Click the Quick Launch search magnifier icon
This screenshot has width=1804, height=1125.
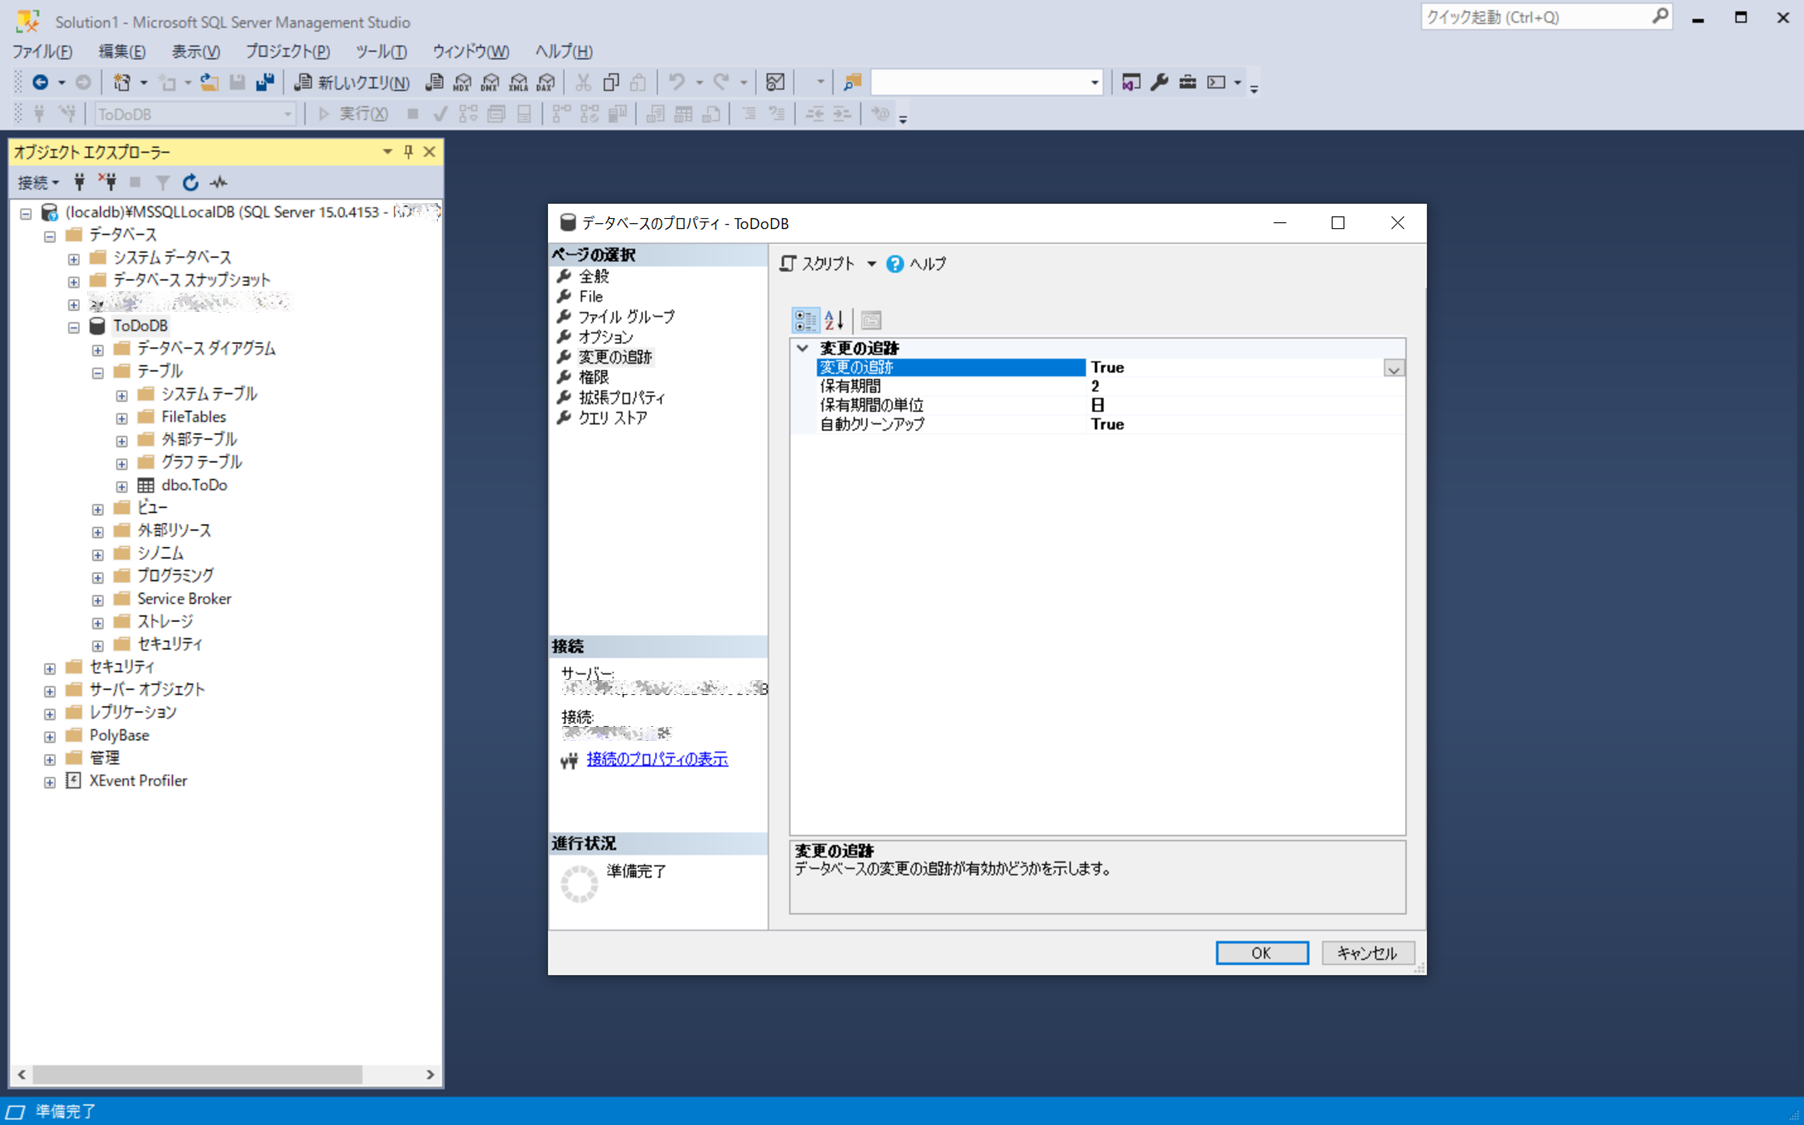pos(1660,17)
